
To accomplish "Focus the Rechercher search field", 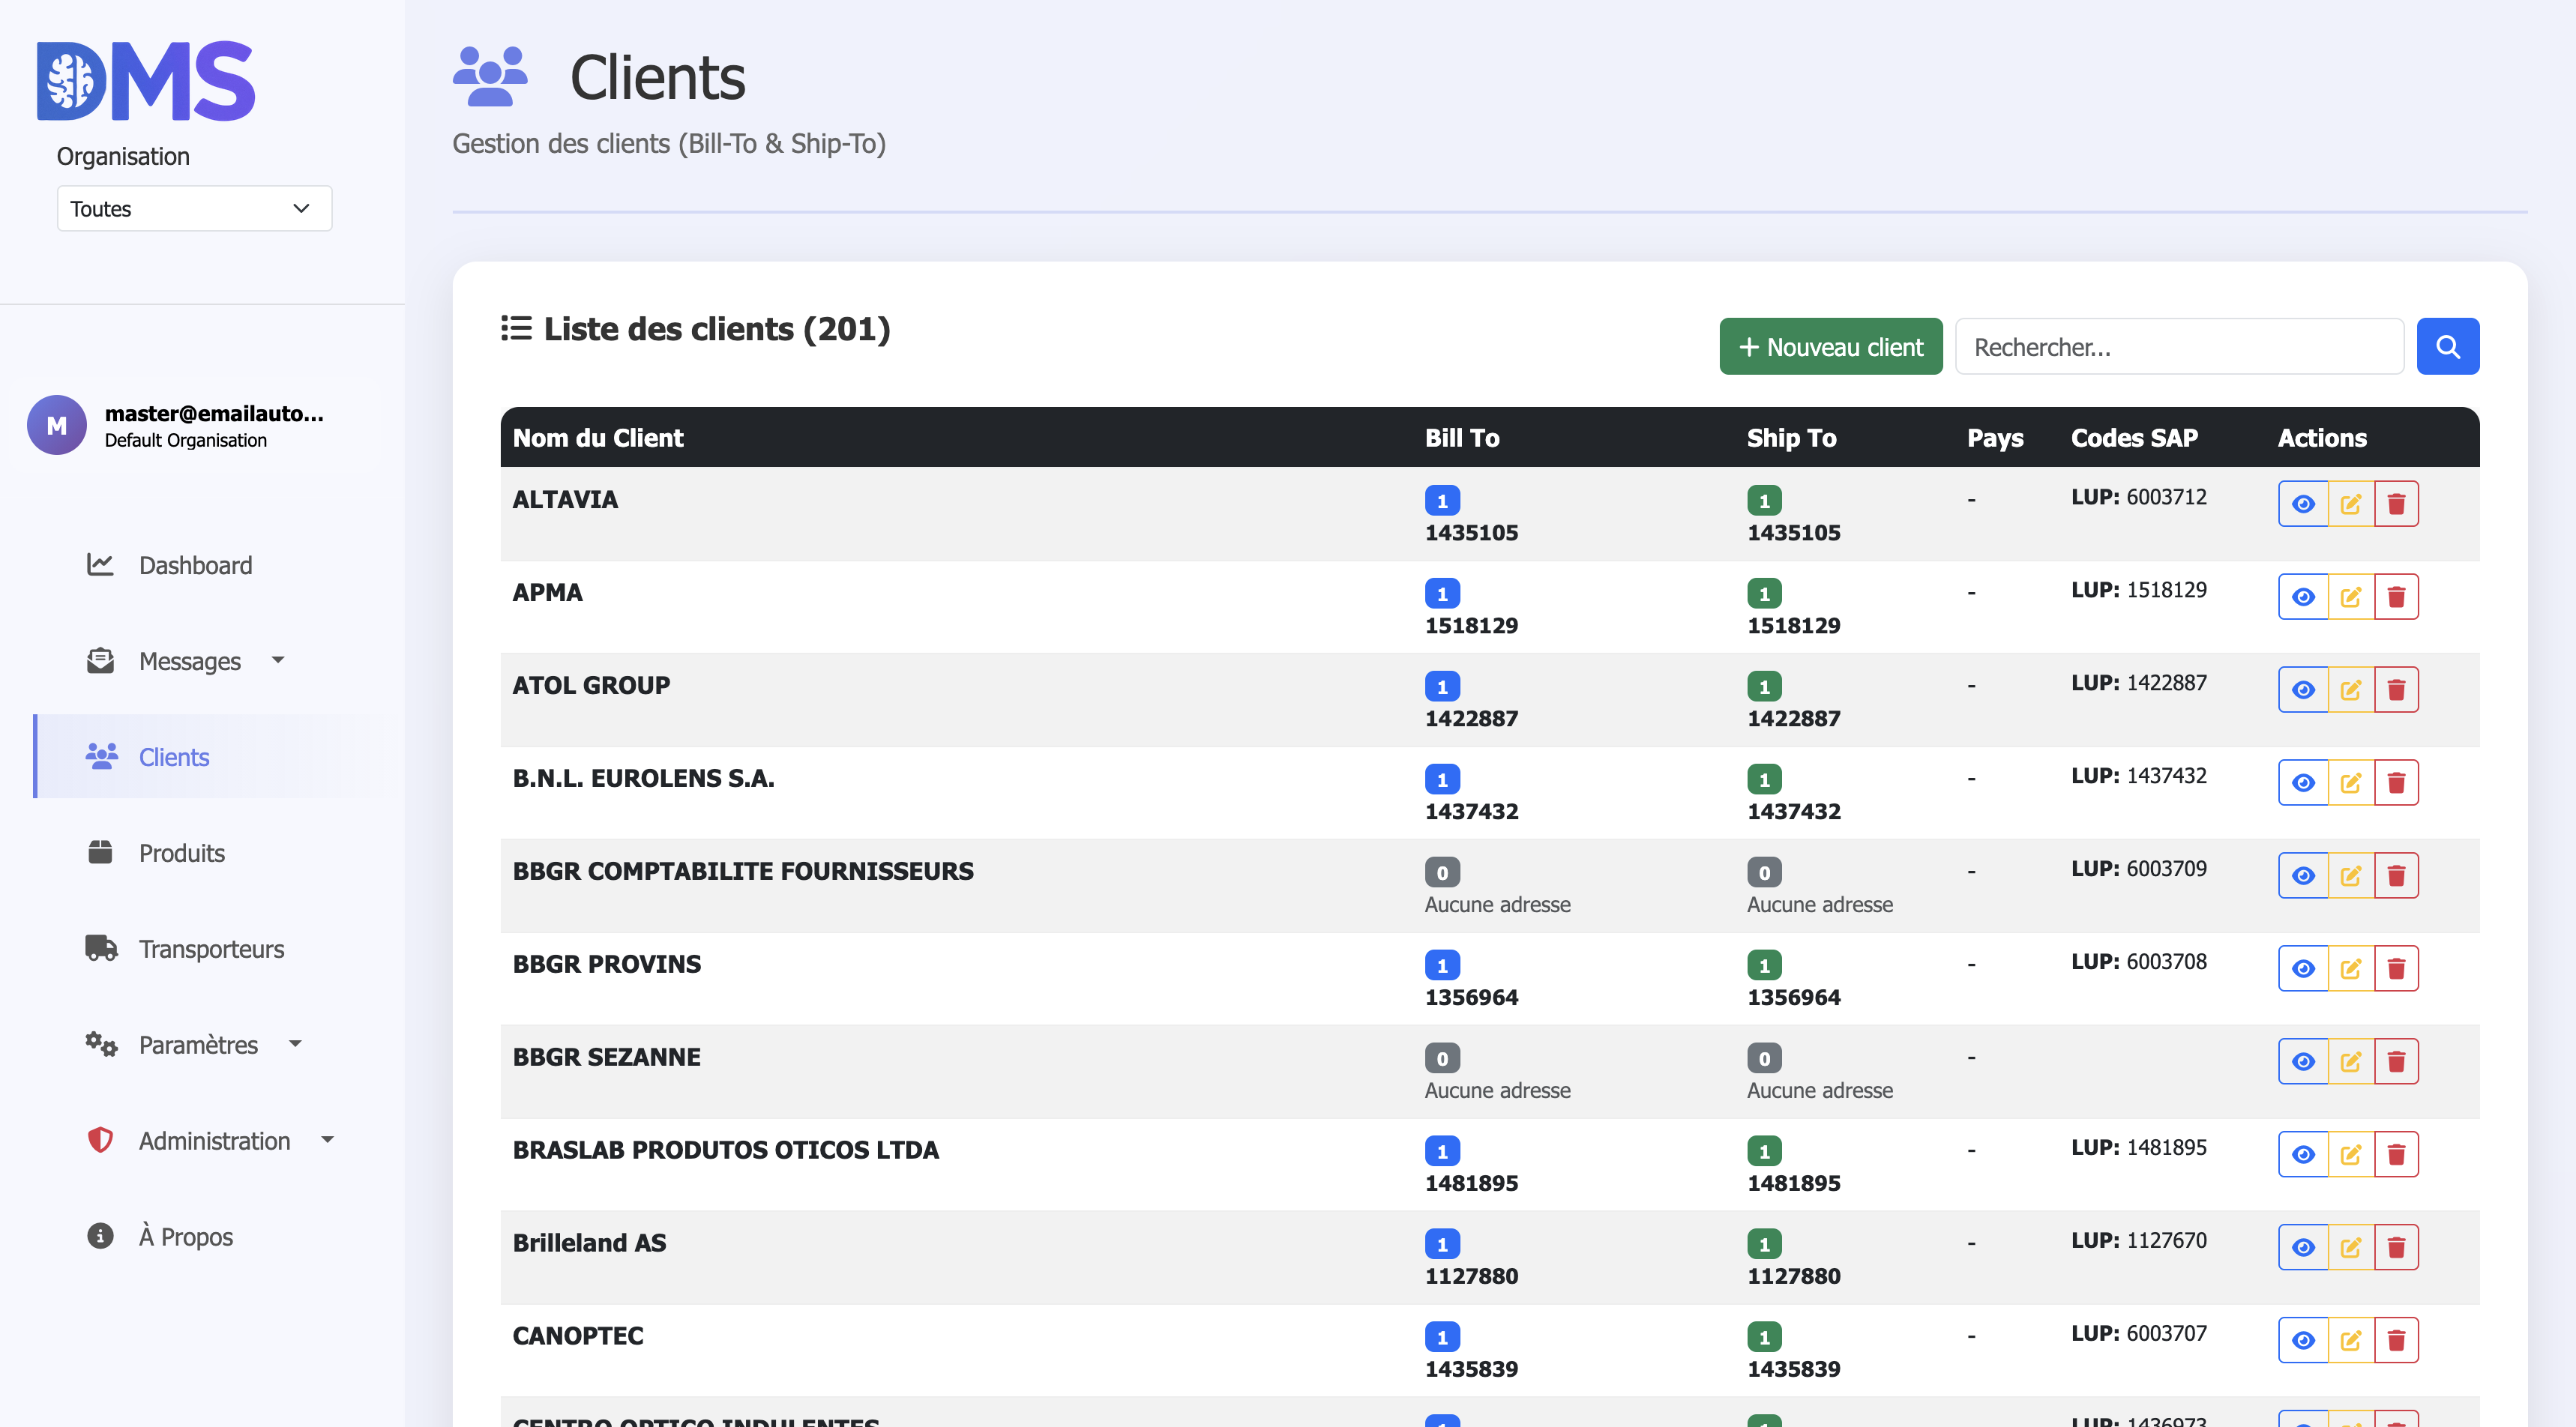I will (2178, 347).
